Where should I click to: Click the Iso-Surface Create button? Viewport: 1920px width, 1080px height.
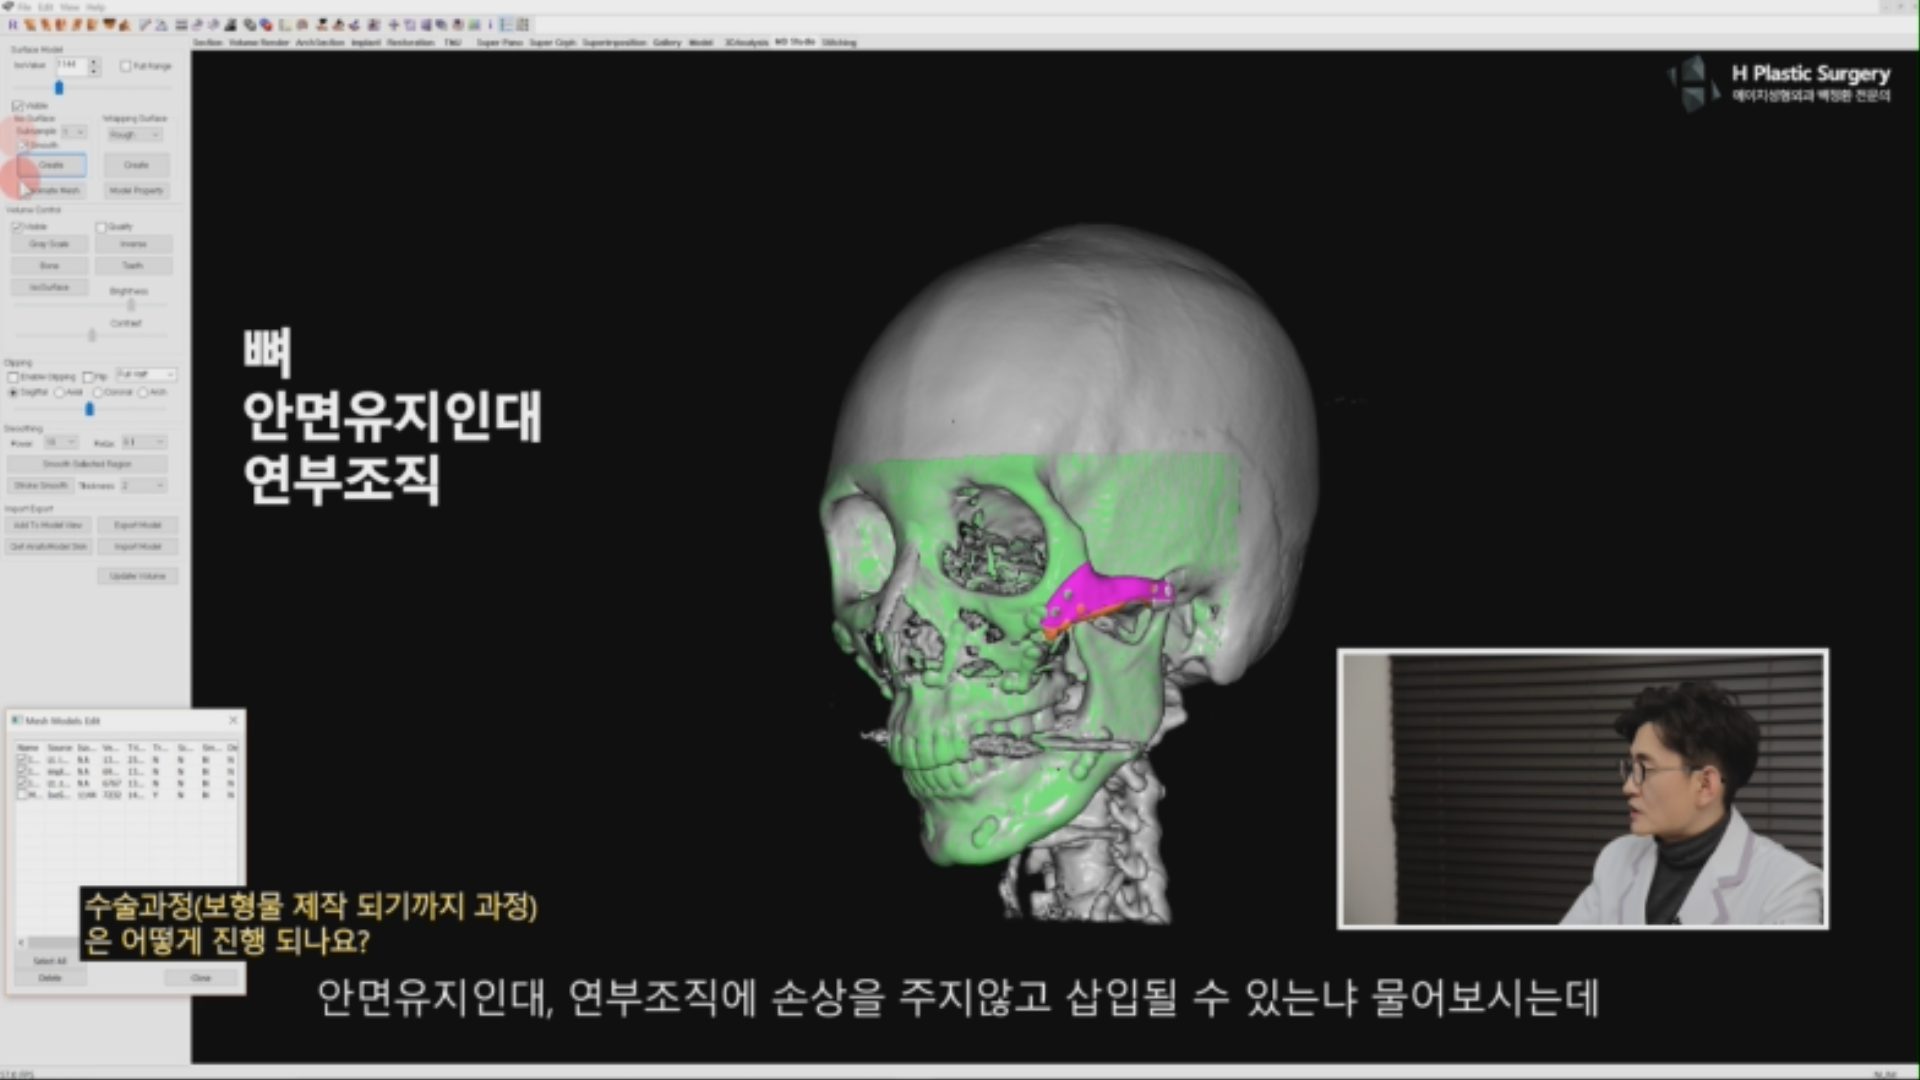51,165
